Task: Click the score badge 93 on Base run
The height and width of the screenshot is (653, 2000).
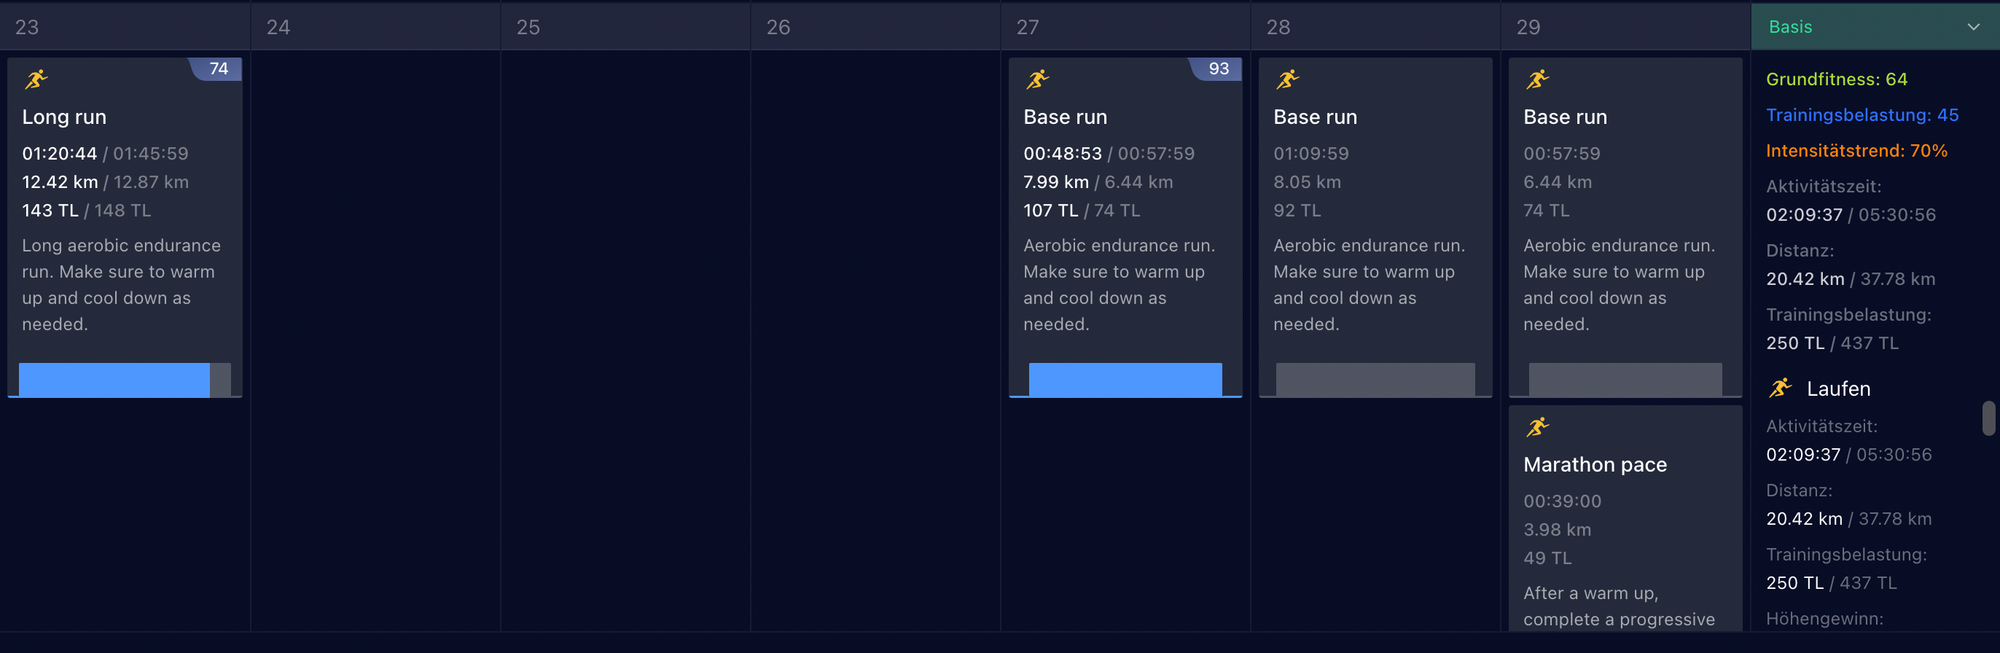Action: [1218, 69]
